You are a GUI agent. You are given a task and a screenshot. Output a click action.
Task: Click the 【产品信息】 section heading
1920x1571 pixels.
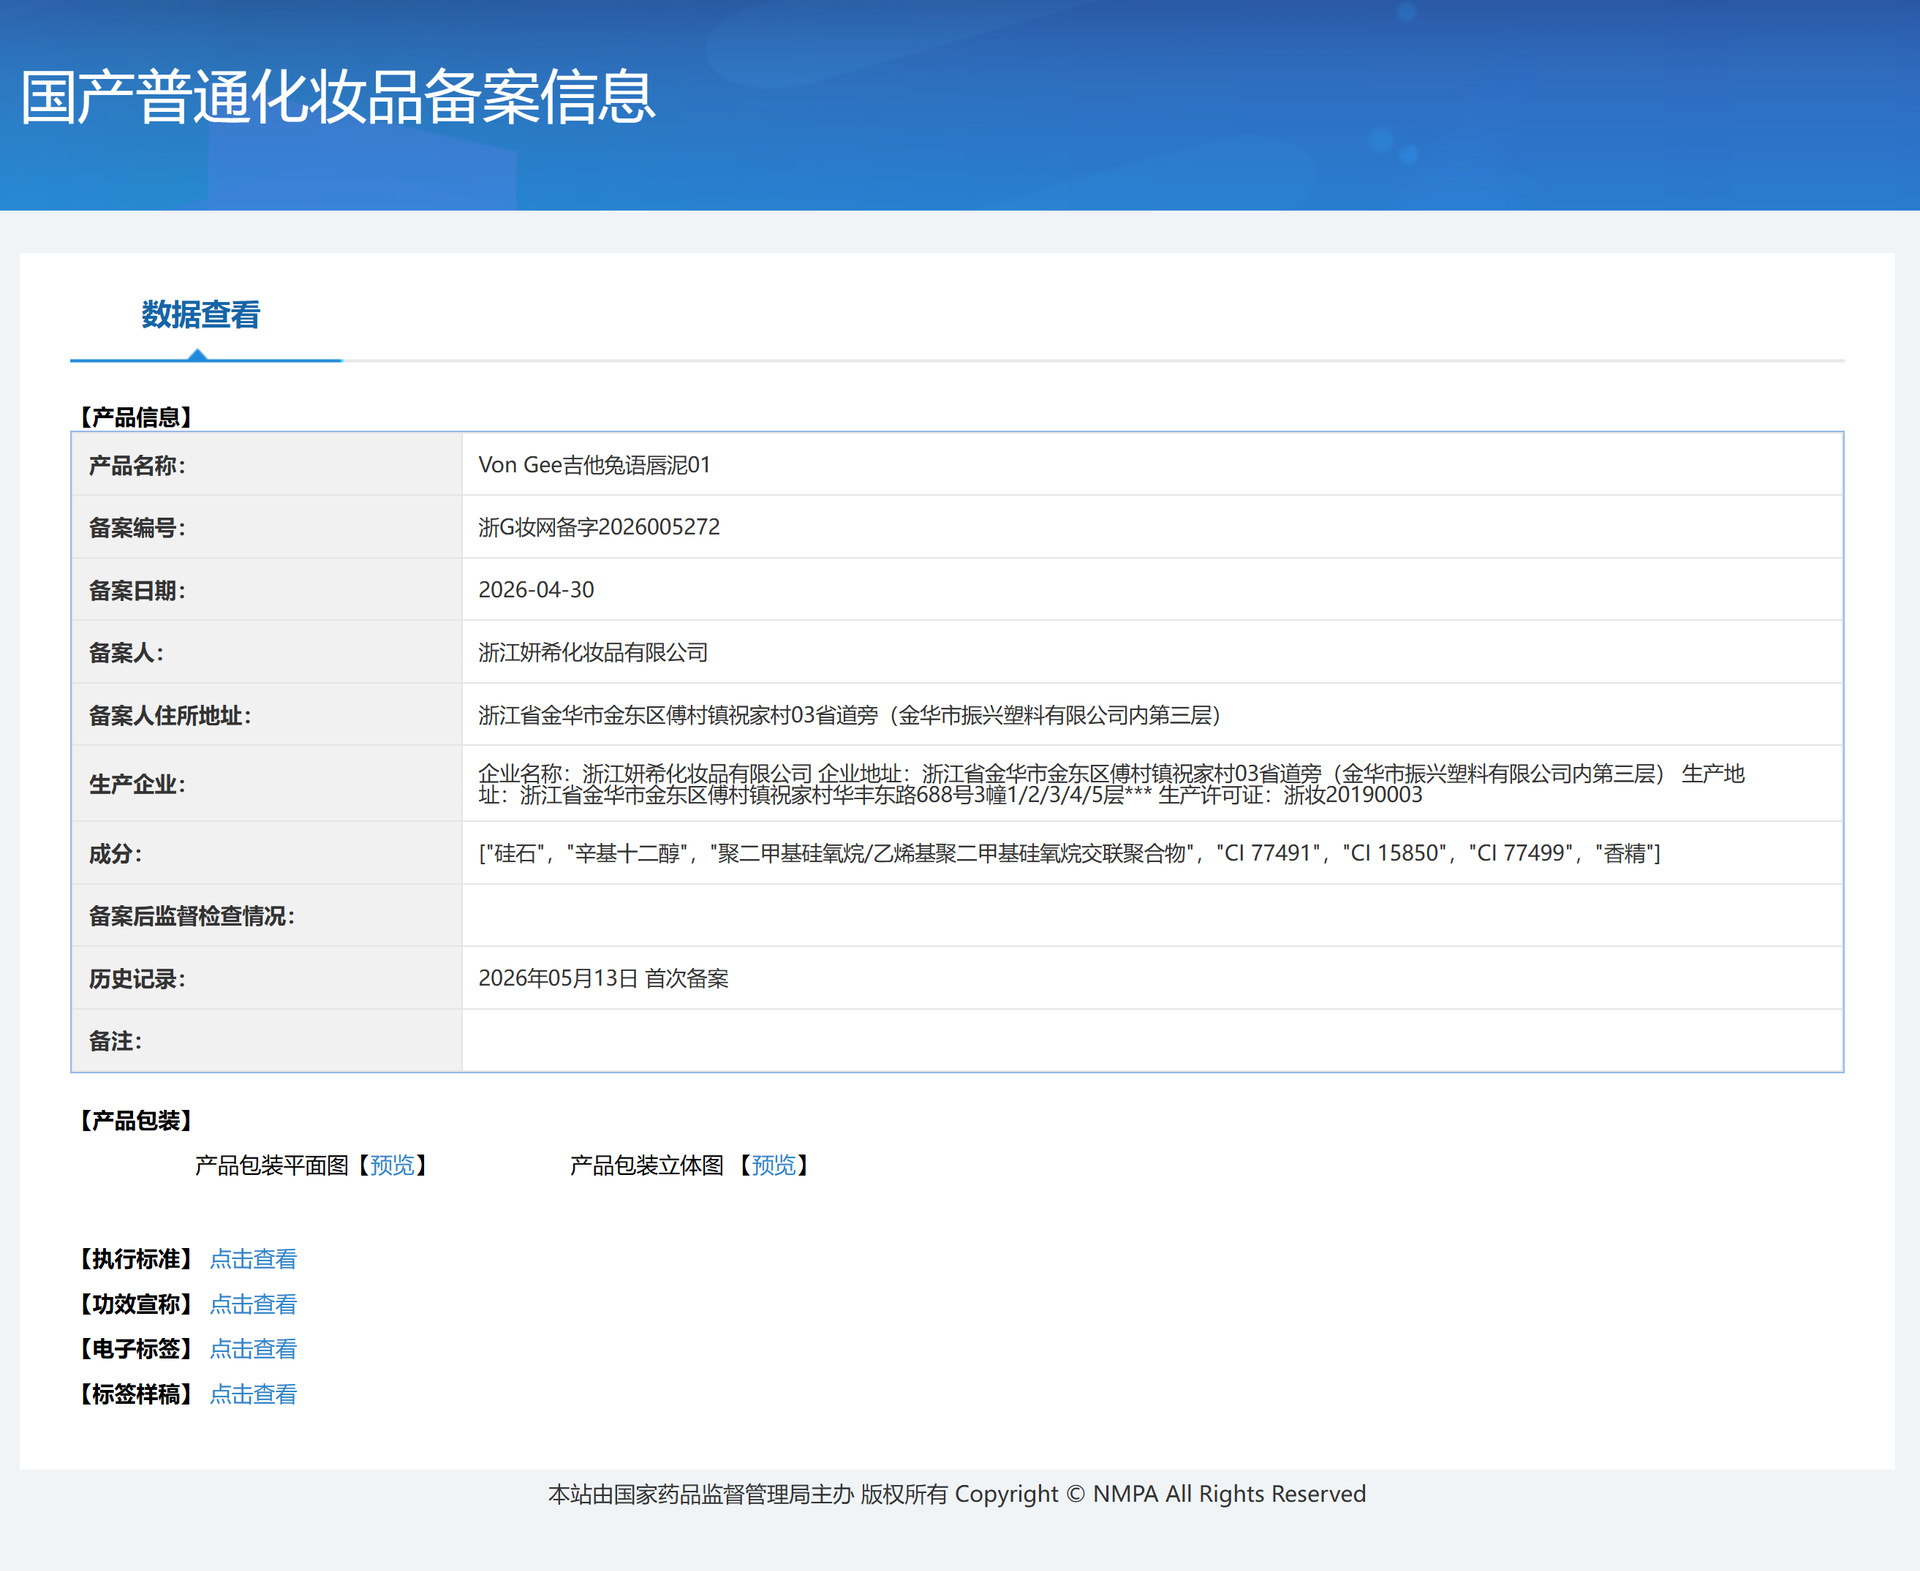(x=136, y=417)
